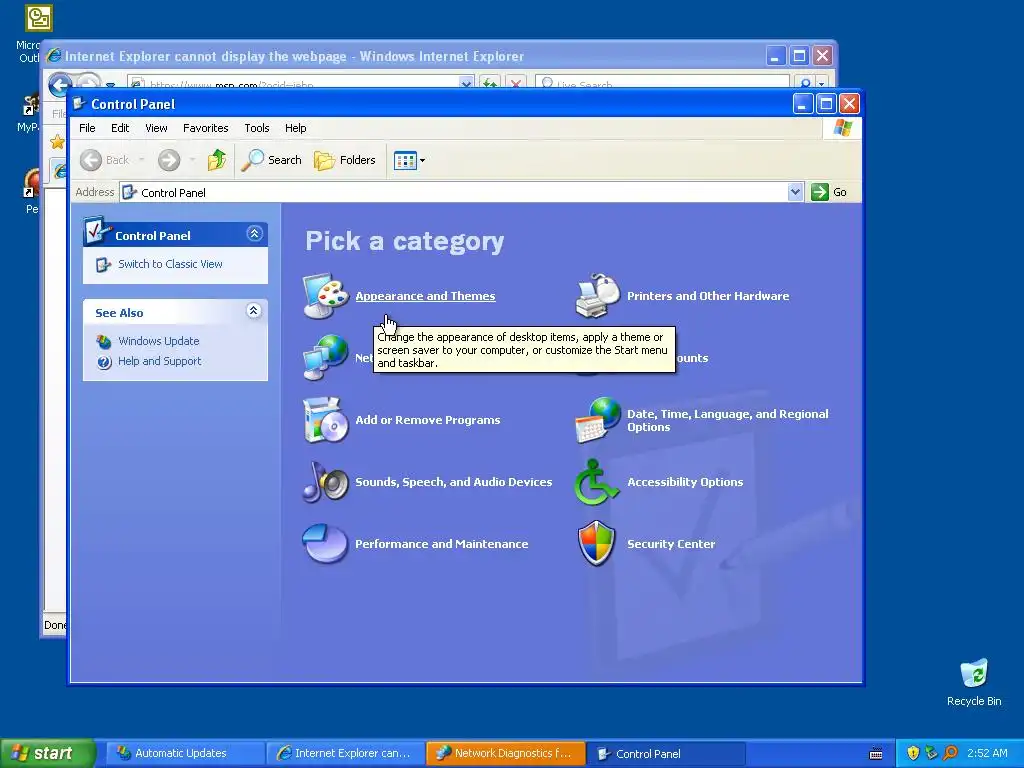The image size is (1024, 768).
Task: Click the Search magnifier toolbar button
Action: [x=272, y=160]
